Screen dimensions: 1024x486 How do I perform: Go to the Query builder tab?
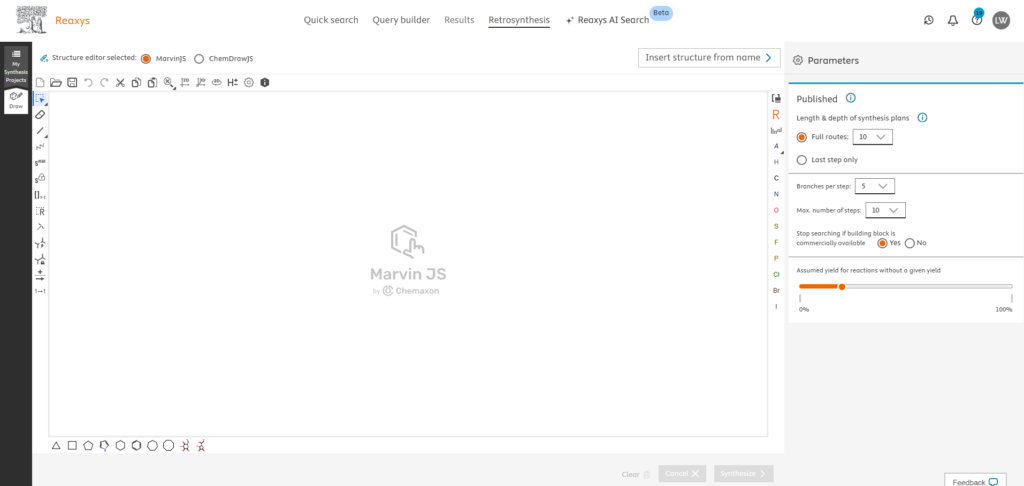(400, 20)
